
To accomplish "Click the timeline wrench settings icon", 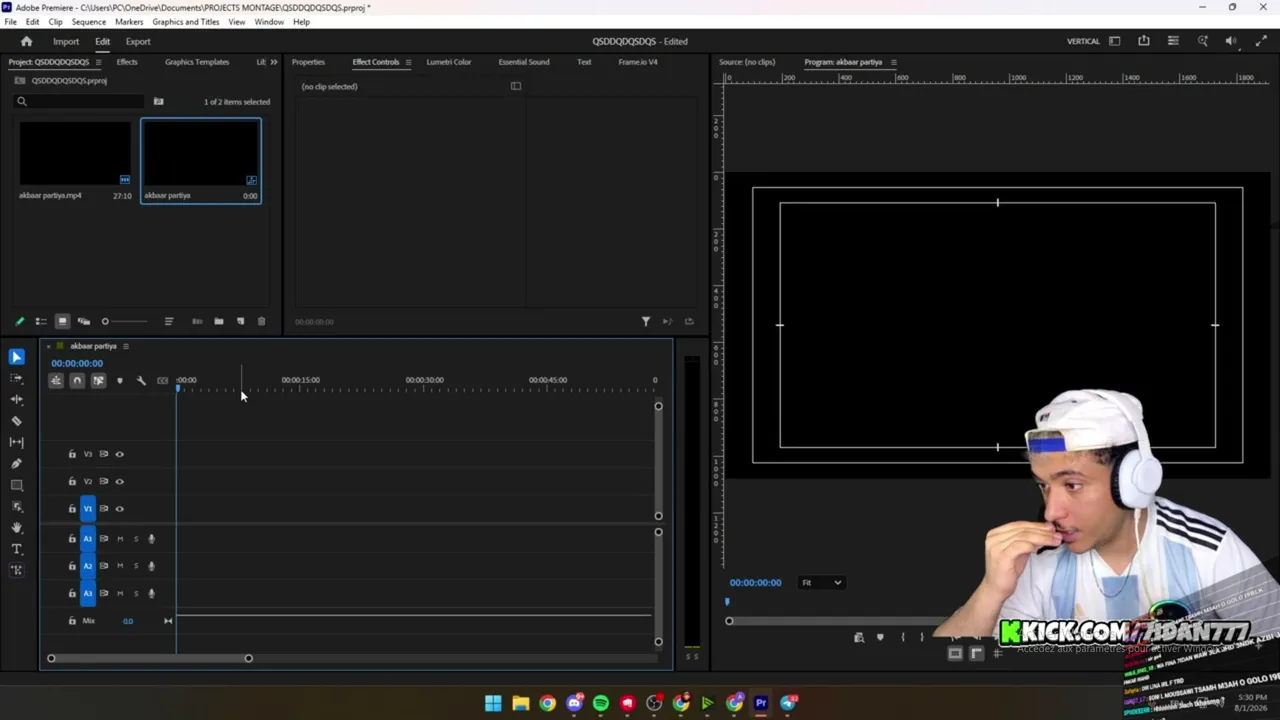I will (x=141, y=380).
